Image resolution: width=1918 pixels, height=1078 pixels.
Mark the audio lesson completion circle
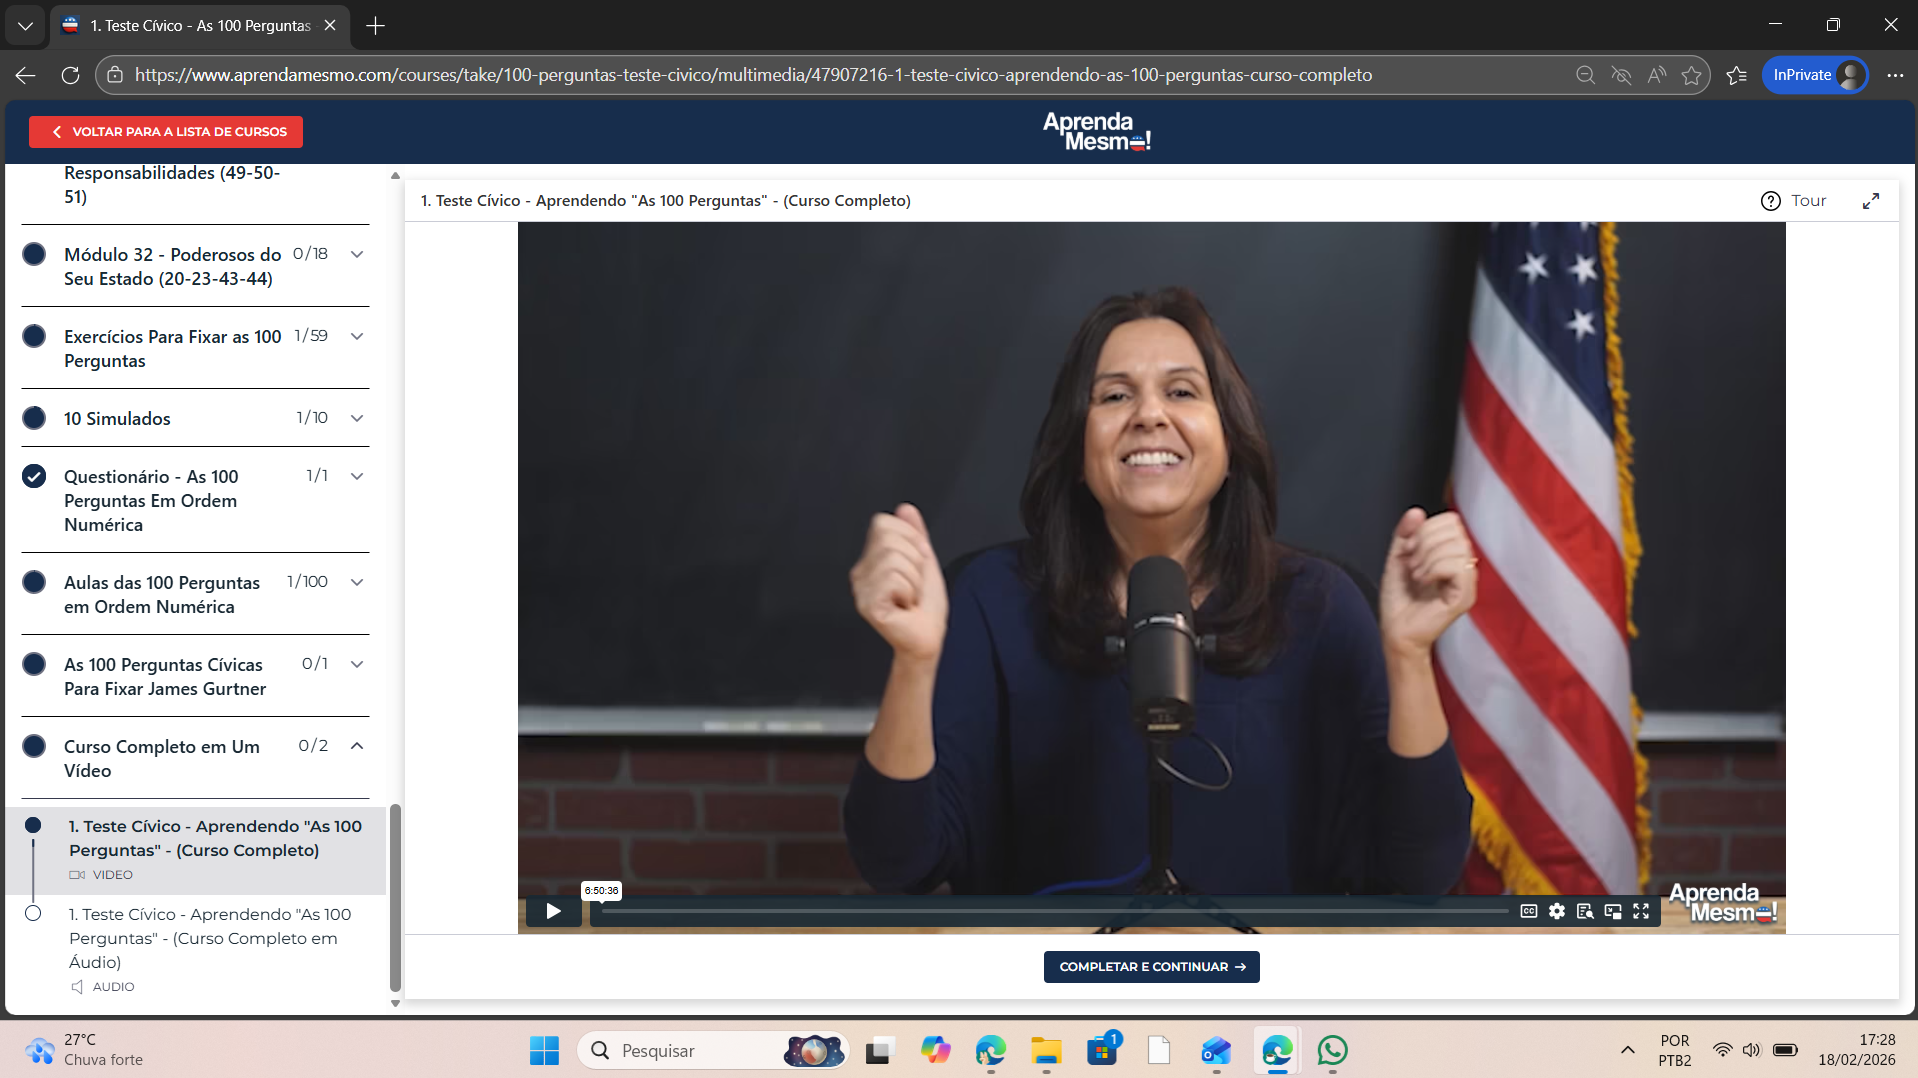click(33, 913)
